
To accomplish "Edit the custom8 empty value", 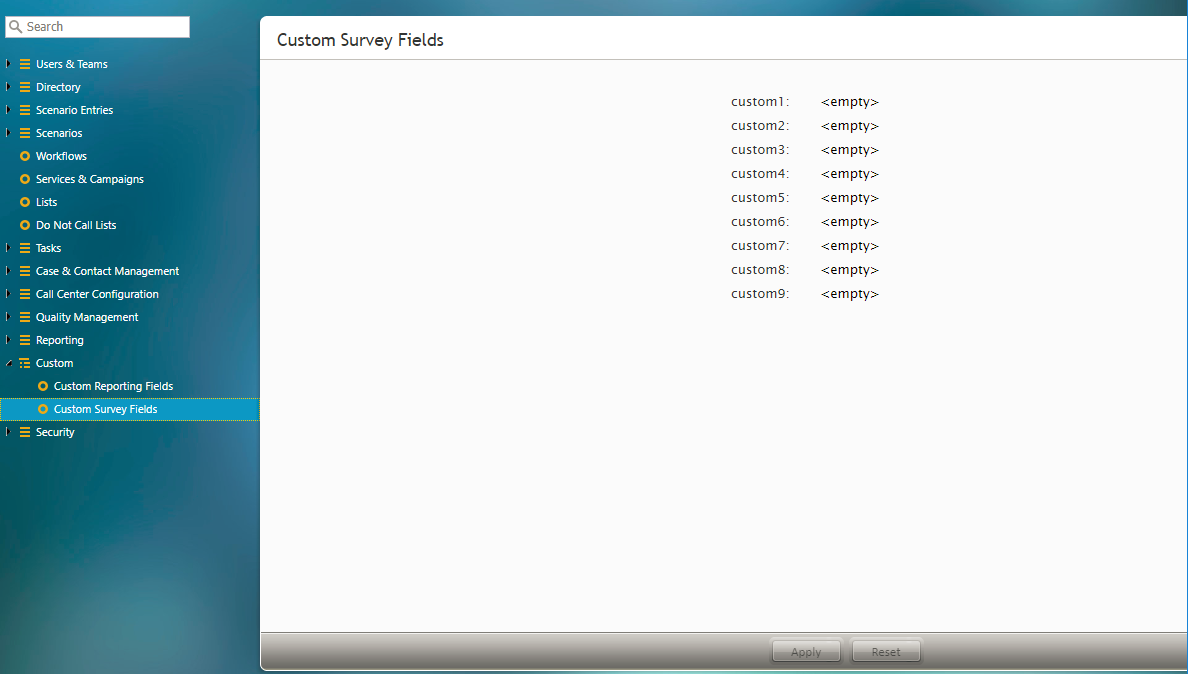I will 850,270.
